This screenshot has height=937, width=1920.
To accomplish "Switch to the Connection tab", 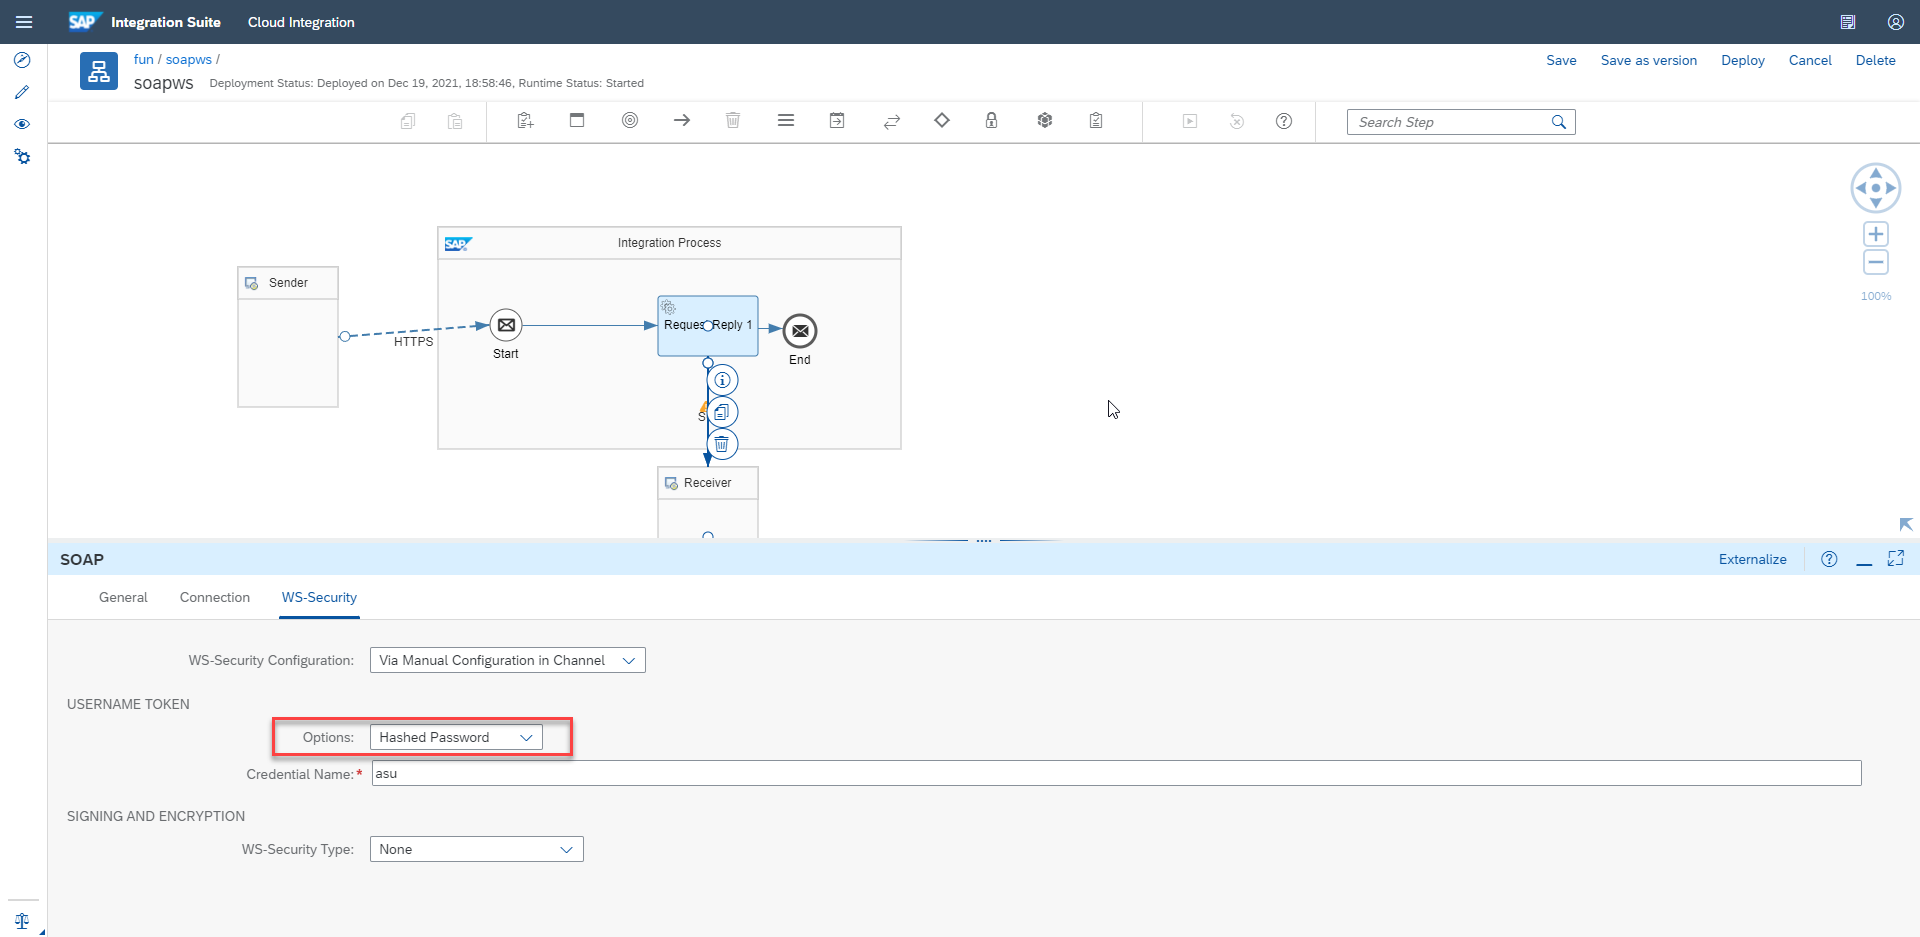I will 215,597.
